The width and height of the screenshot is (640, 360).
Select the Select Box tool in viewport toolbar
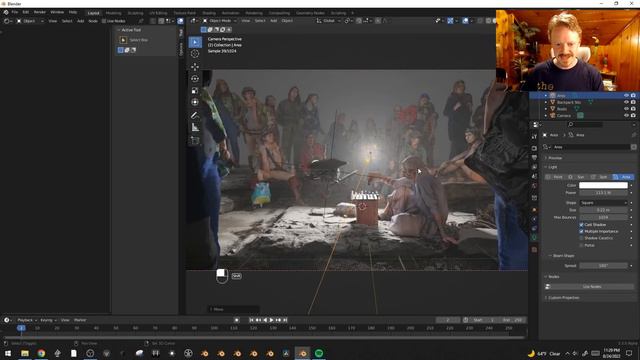click(x=195, y=42)
